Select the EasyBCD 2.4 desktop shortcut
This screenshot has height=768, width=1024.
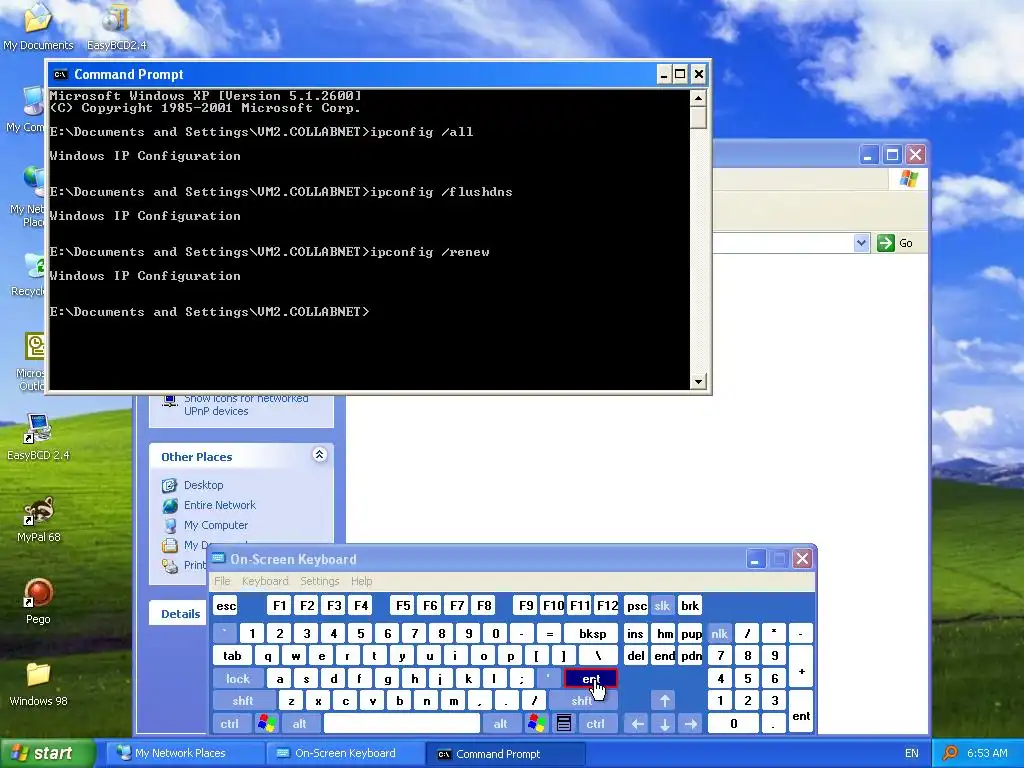(x=38, y=437)
